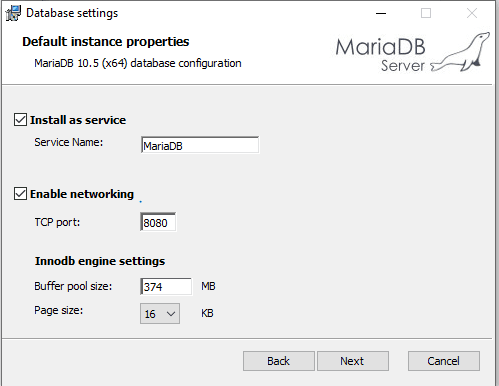The height and width of the screenshot is (386, 499).
Task: Click 'MariaDB 10.5 (x64) database configuration' text
Action: [x=138, y=63]
